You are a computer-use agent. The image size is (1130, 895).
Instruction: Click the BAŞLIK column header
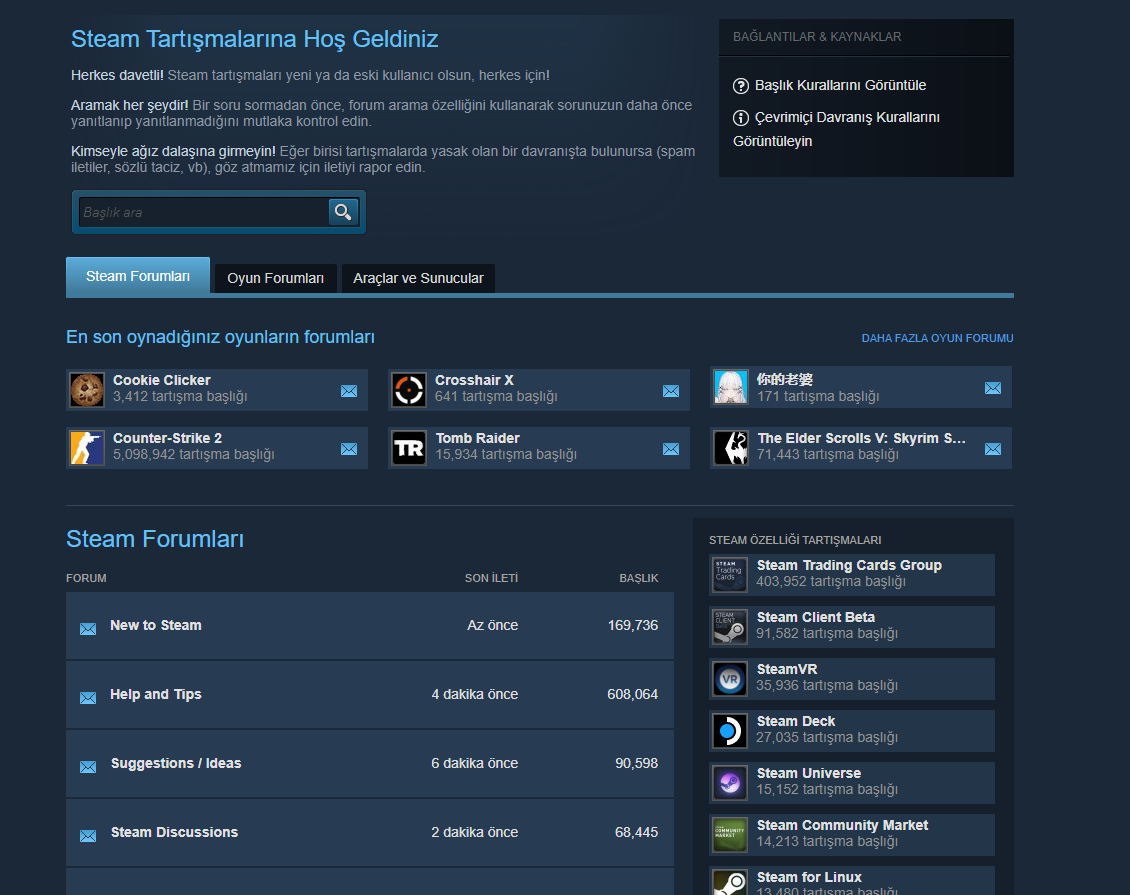tap(639, 578)
